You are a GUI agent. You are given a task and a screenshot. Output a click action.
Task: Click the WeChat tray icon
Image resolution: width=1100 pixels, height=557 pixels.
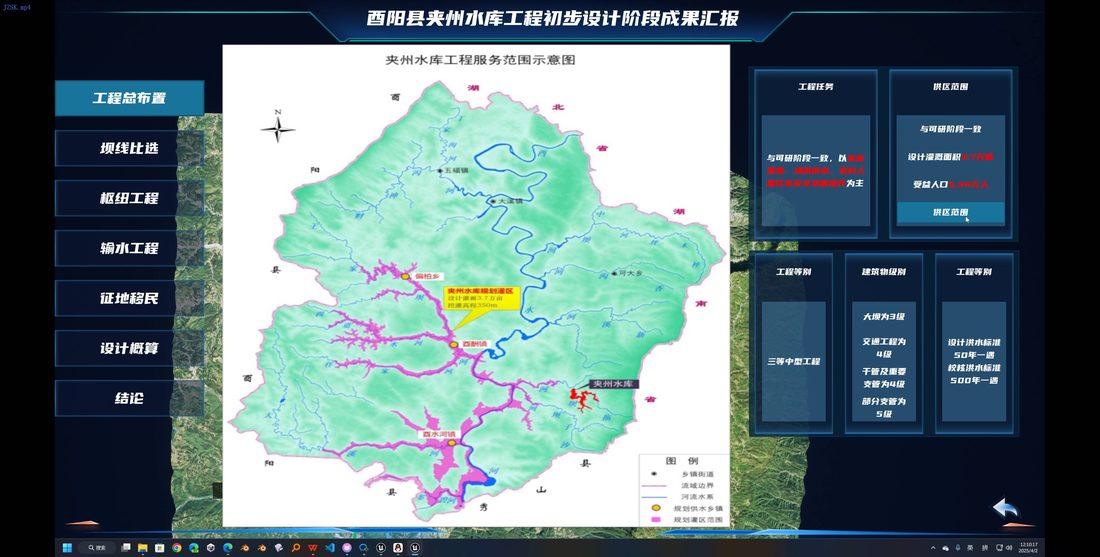pyautogui.click(x=946, y=548)
